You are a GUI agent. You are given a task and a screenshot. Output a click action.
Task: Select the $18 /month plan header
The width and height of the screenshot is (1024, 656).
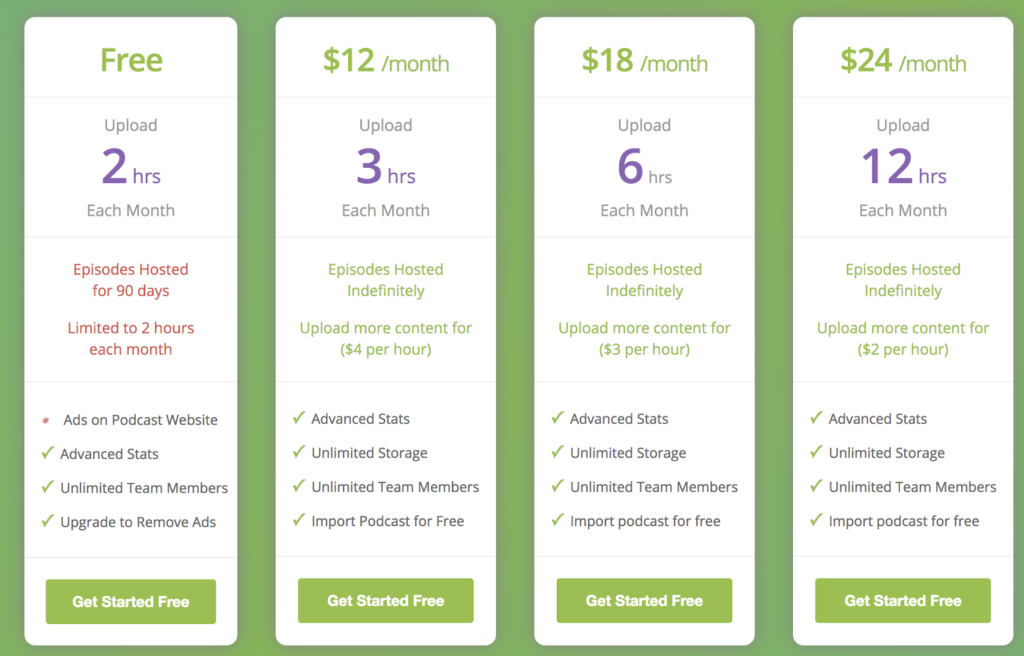click(x=644, y=62)
